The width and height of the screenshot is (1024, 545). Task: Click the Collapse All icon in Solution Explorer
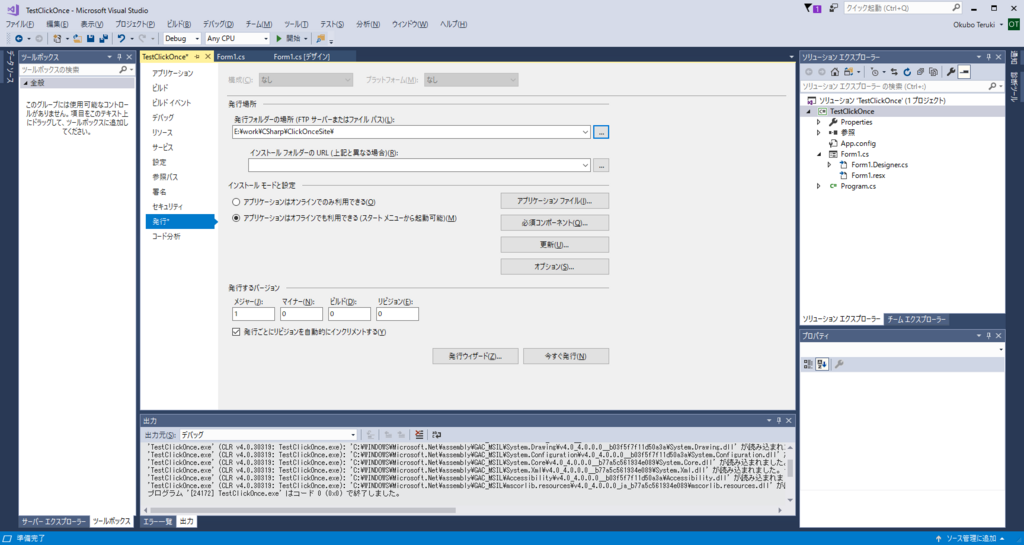920,72
